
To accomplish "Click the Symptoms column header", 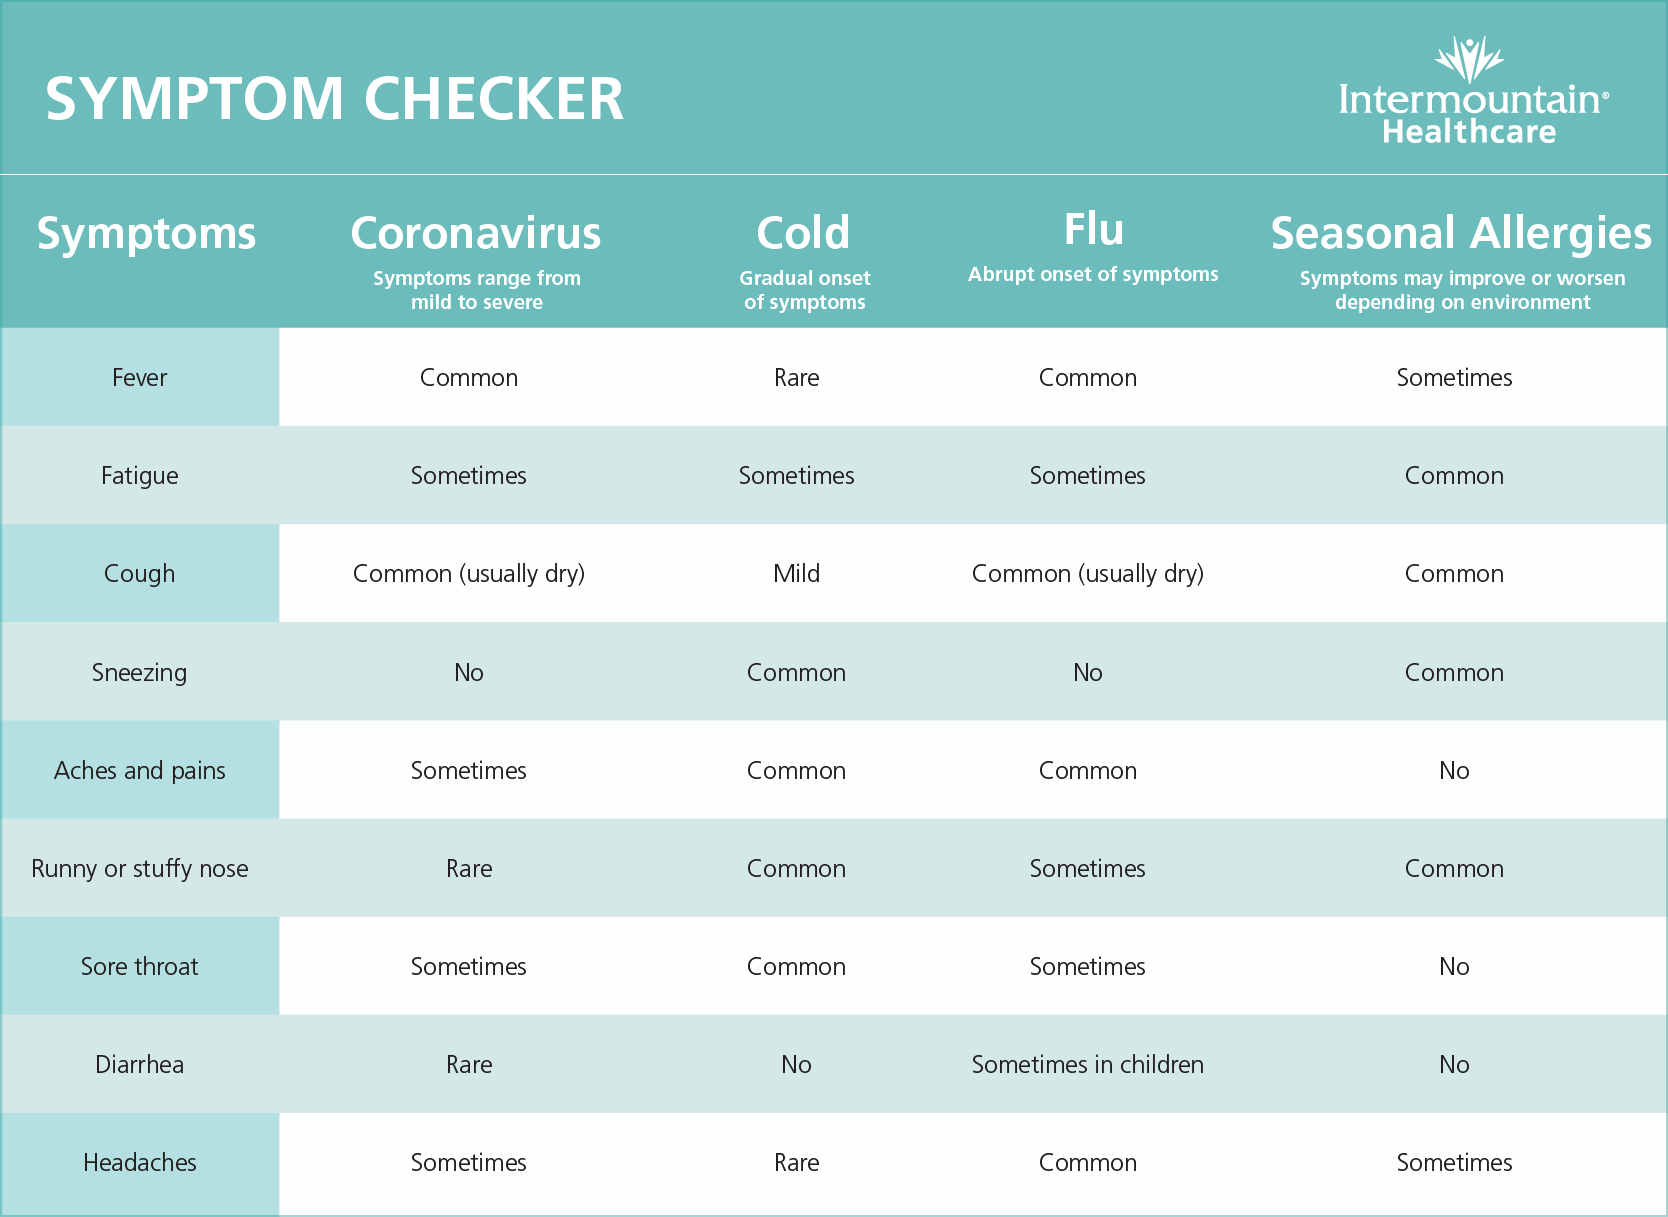I will coord(147,233).
